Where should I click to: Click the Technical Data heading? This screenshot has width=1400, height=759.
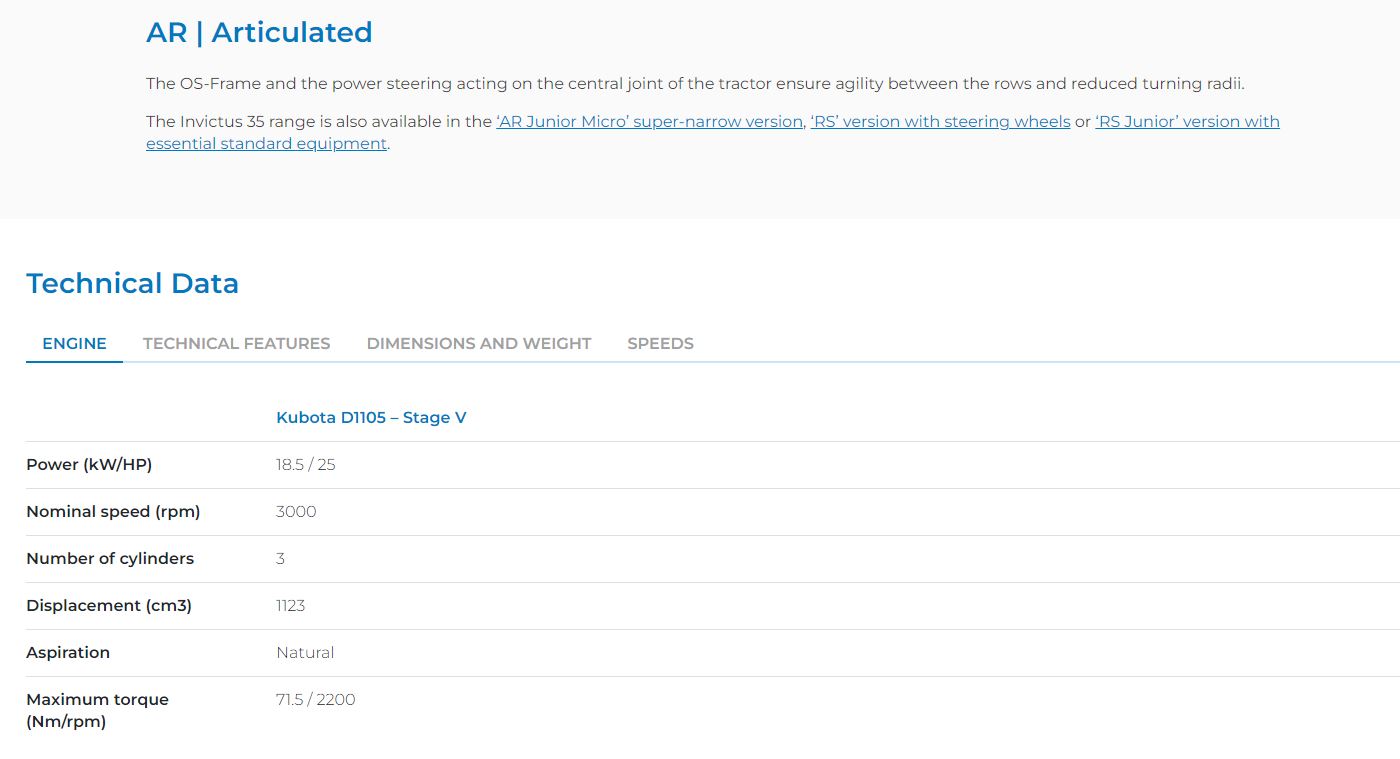[x=132, y=283]
